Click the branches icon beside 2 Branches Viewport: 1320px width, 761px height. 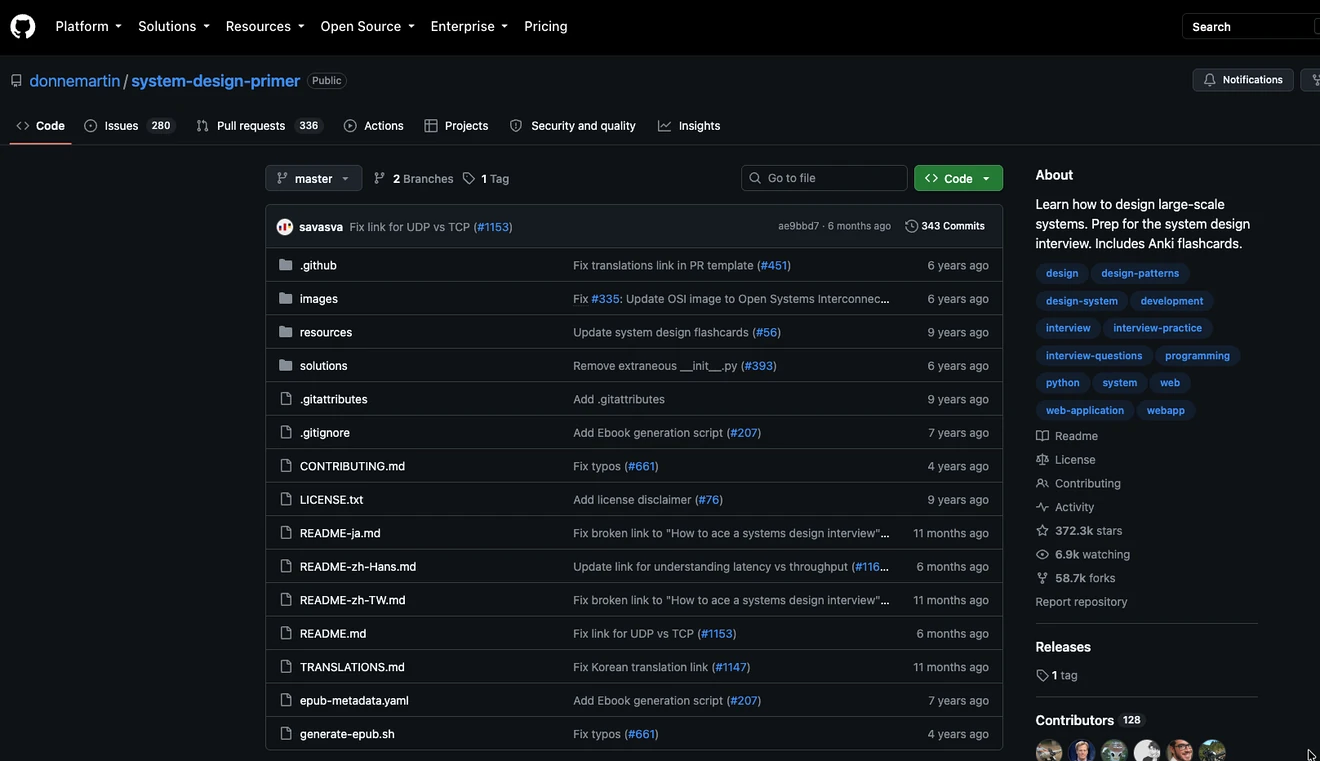380,178
